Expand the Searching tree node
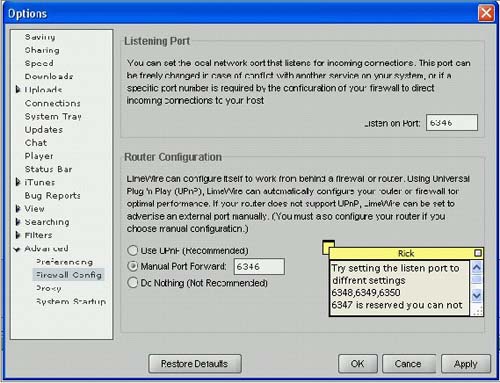Screen dimensions: 500x383 point(18,222)
